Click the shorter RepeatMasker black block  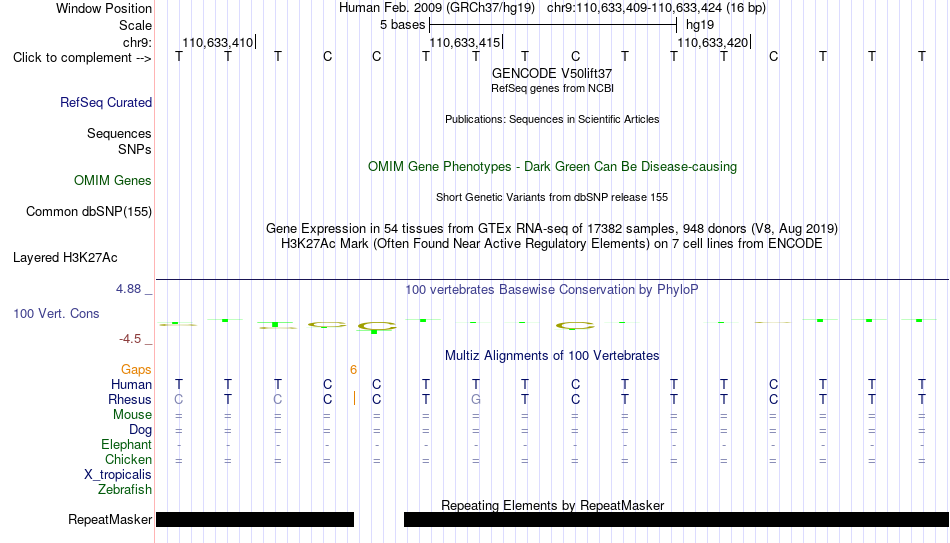pos(255,519)
